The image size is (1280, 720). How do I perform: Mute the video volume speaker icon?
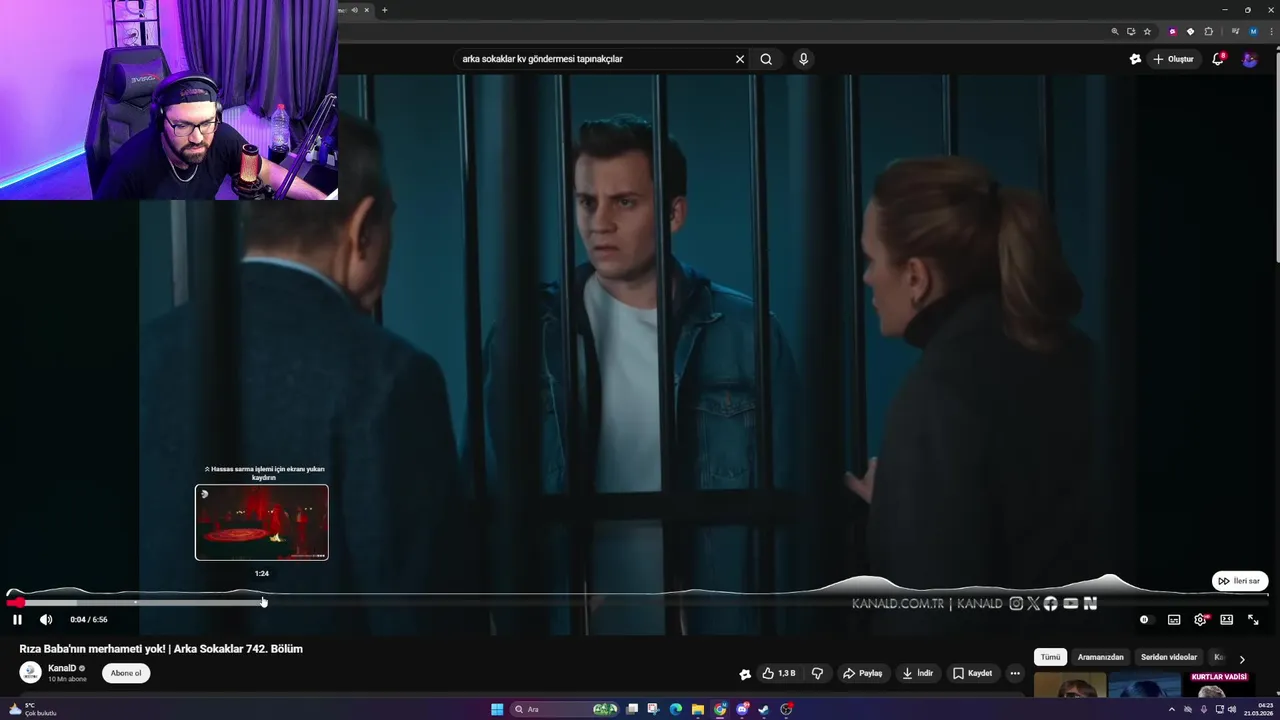(x=46, y=620)
